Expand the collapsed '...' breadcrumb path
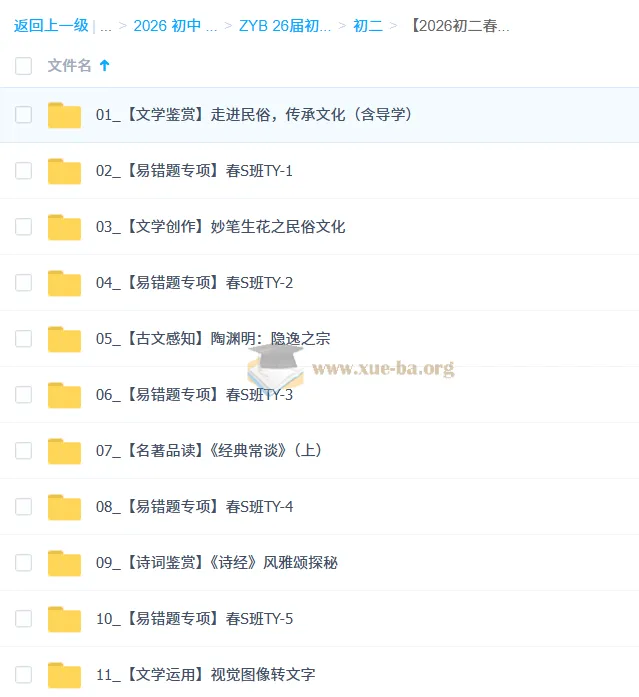 click(x=106, y=26)
